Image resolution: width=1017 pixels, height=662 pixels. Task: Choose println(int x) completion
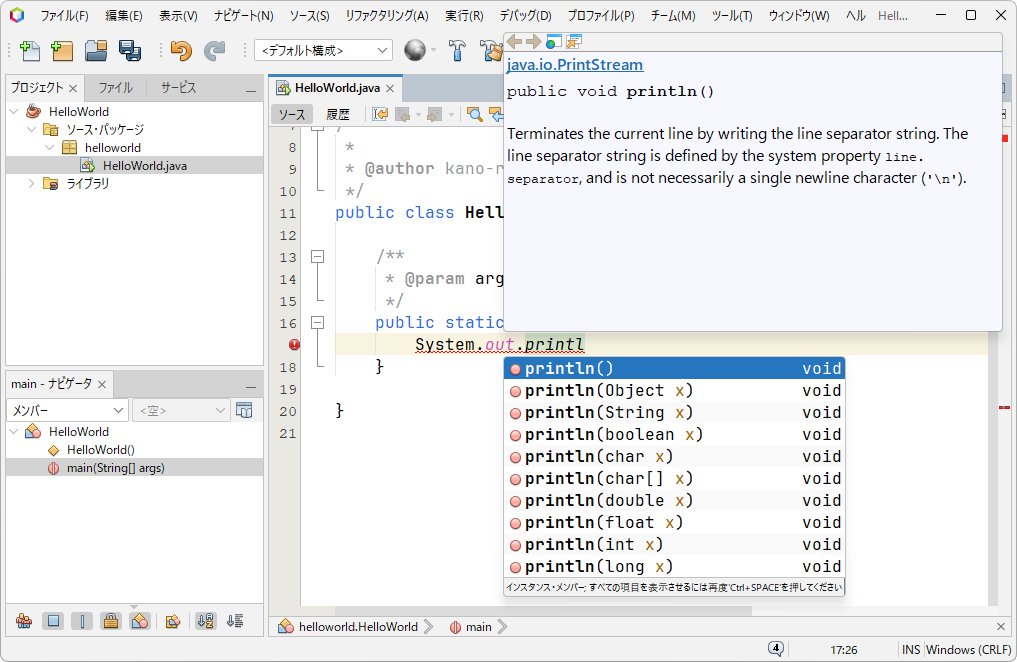674,545
